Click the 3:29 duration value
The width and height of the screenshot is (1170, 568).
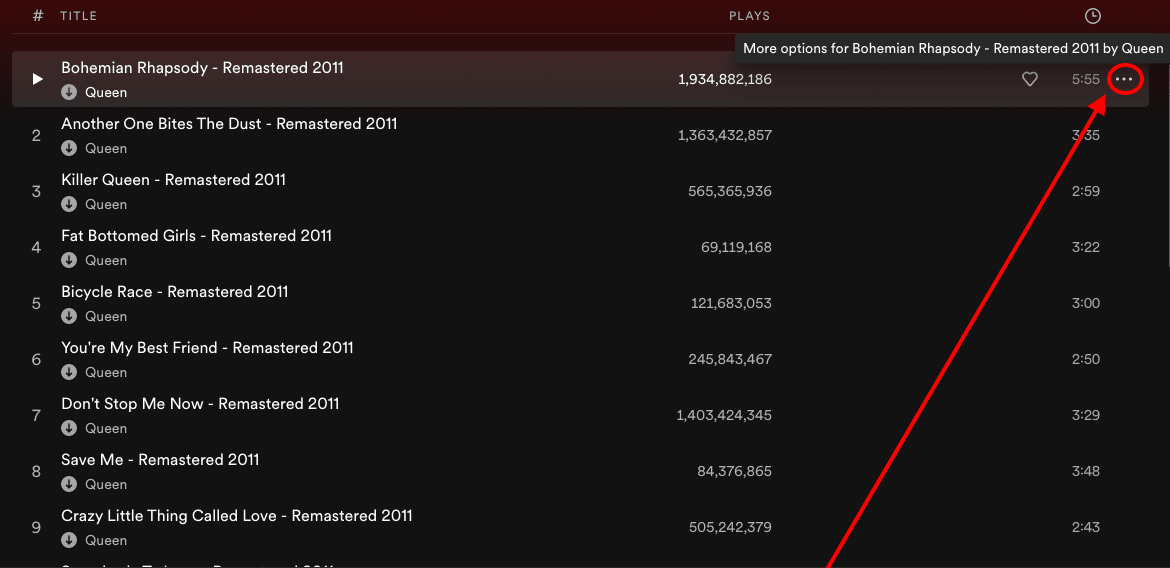tap(1086, 415)
